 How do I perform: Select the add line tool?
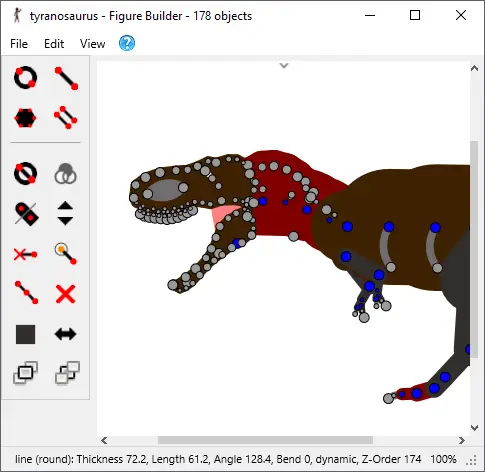pyautogui.click(x=66, y=78)
